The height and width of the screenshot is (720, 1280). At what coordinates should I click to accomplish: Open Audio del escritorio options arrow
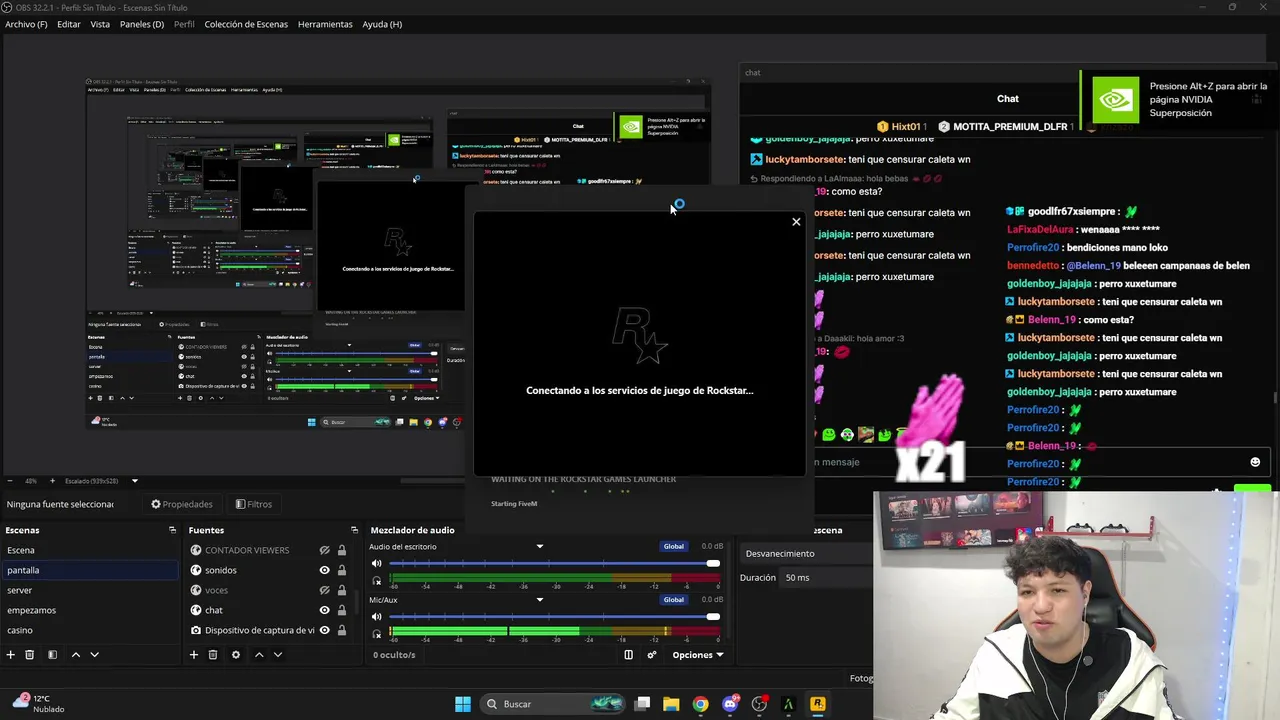pos(540,547)
